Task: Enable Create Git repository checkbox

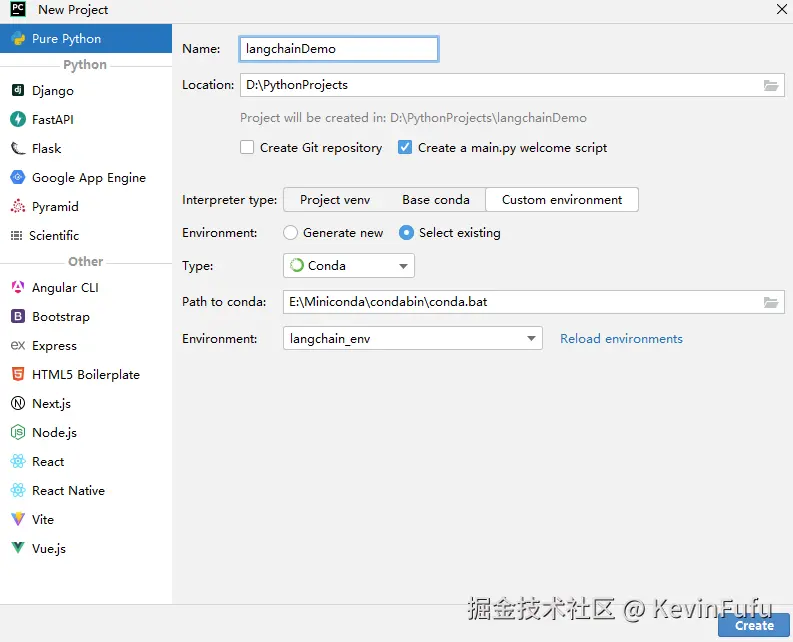Action: [x=247, y=147]
